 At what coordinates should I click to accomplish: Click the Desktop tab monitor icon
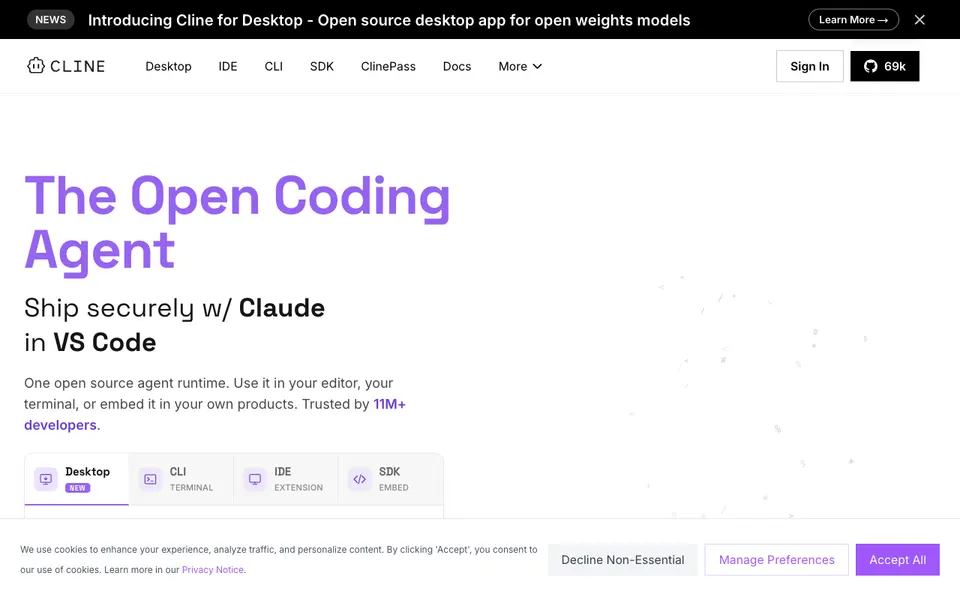click(x=46, y=479)
